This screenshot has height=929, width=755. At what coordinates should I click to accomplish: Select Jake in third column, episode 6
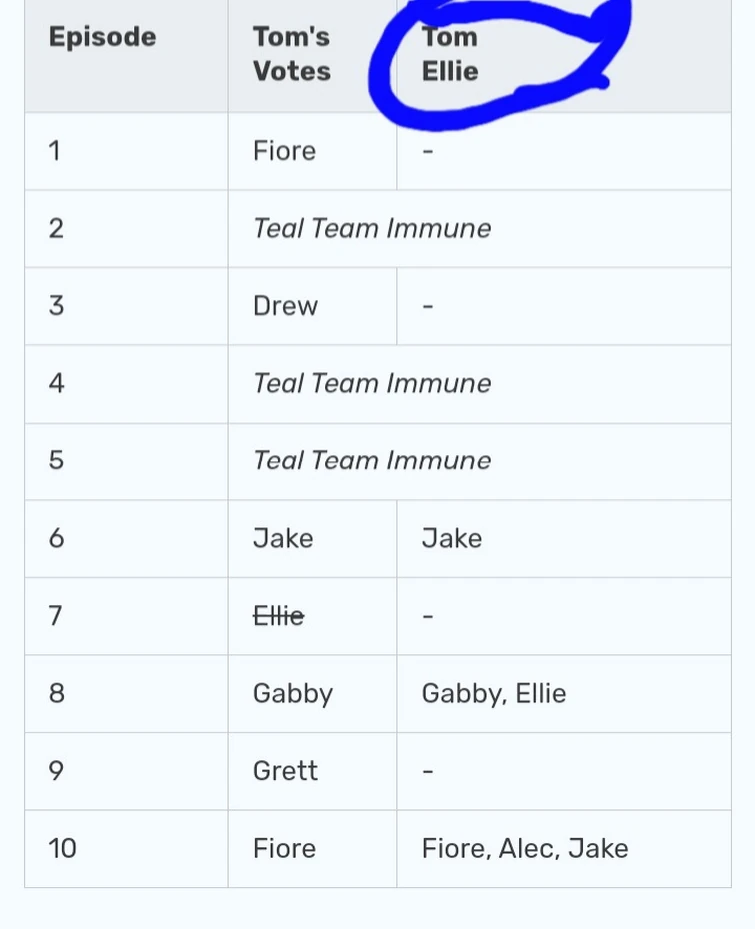coord(452,539)
